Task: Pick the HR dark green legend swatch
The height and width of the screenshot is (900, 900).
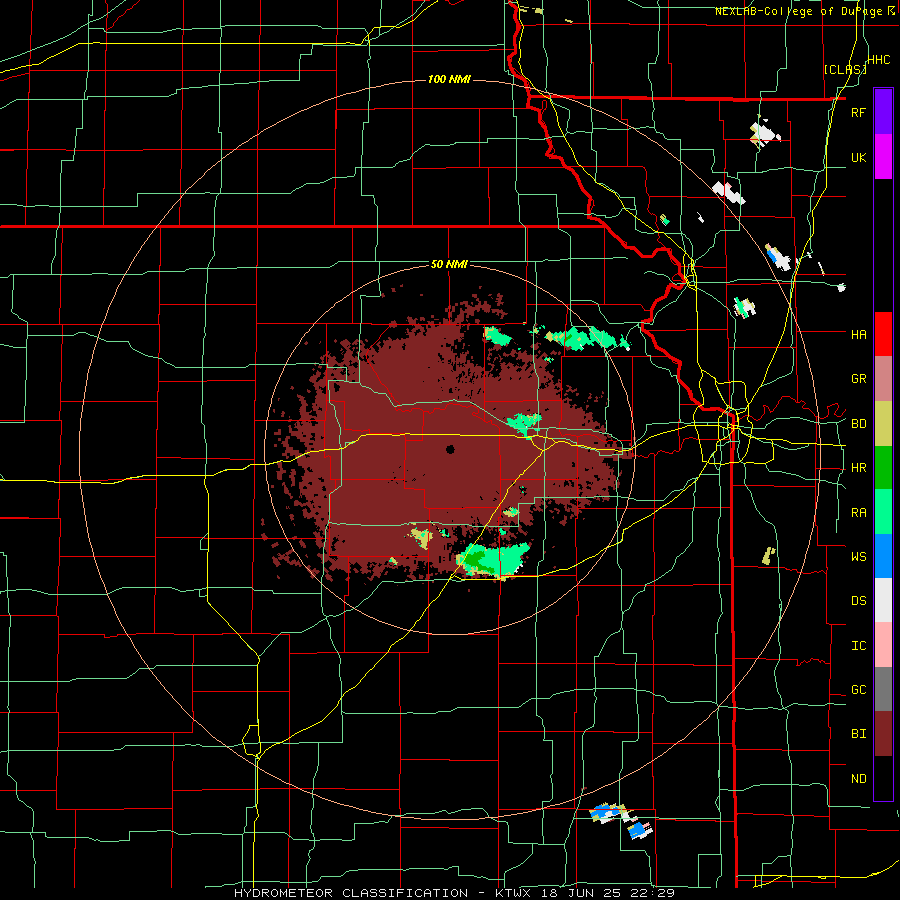Action: 883,467
